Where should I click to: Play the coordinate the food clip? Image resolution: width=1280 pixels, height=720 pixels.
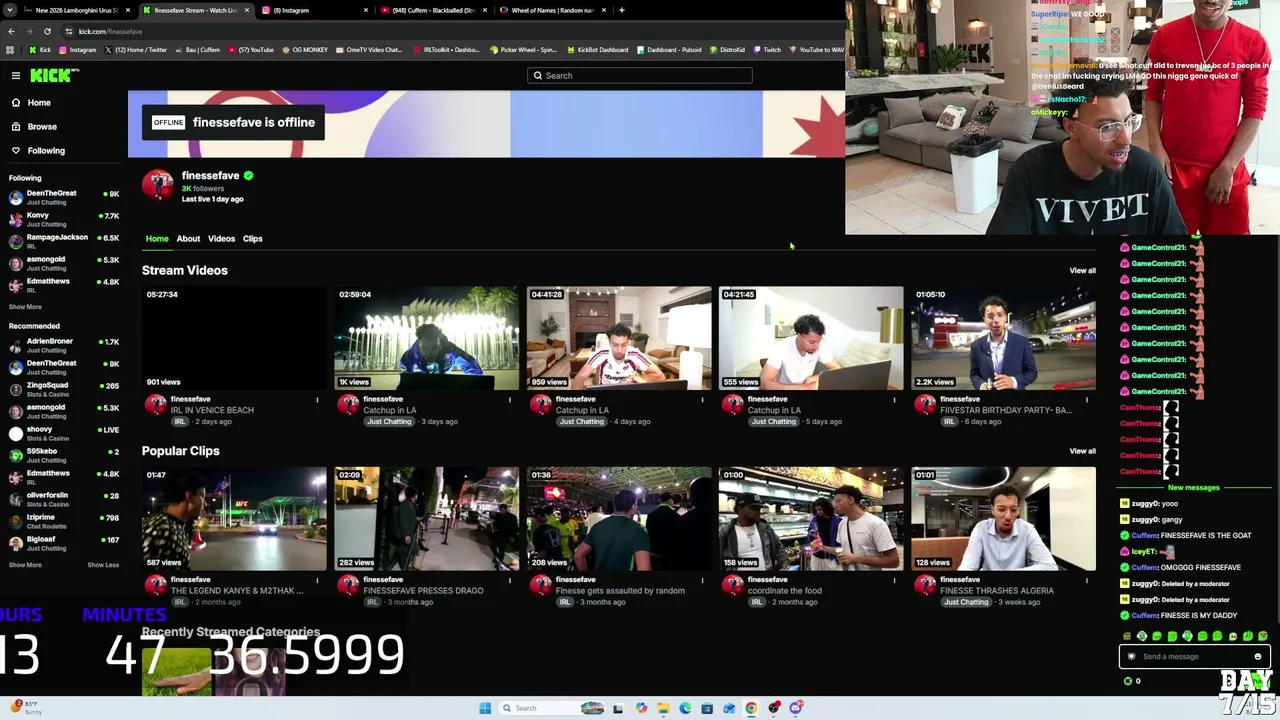pyautogui.click(x=811, y=519)
